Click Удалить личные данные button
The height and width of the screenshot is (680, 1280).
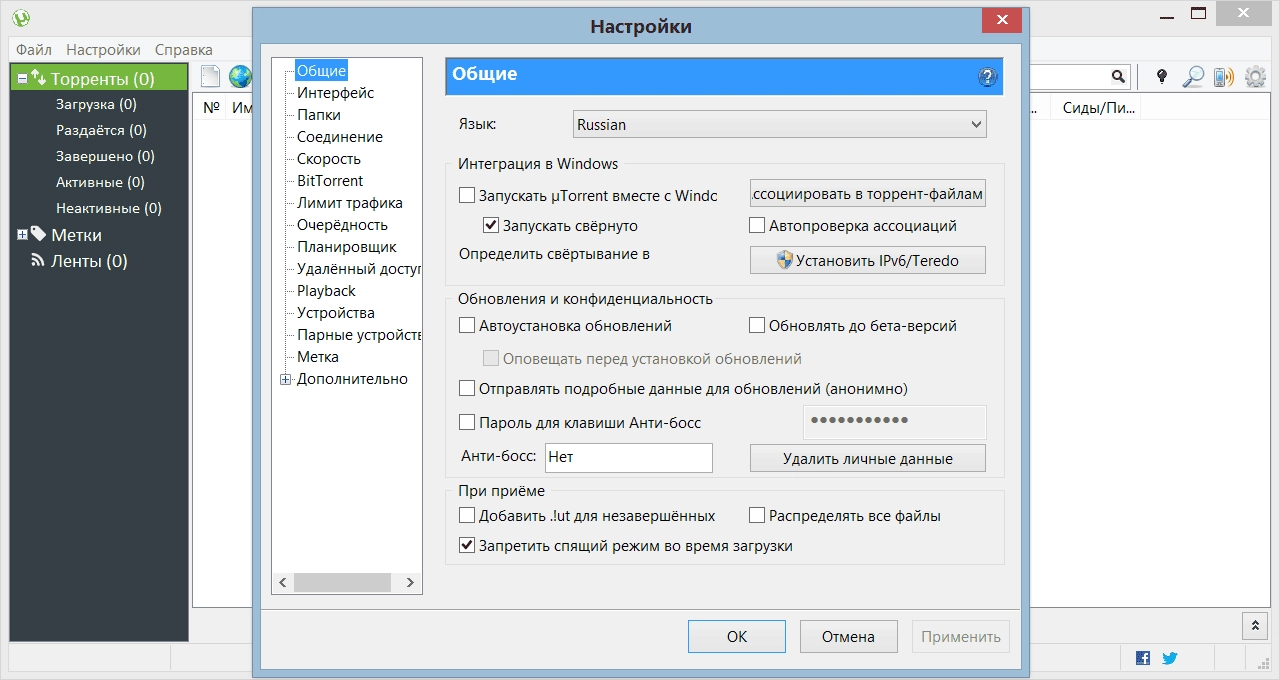pyautogui.click(x=867, y=458)
